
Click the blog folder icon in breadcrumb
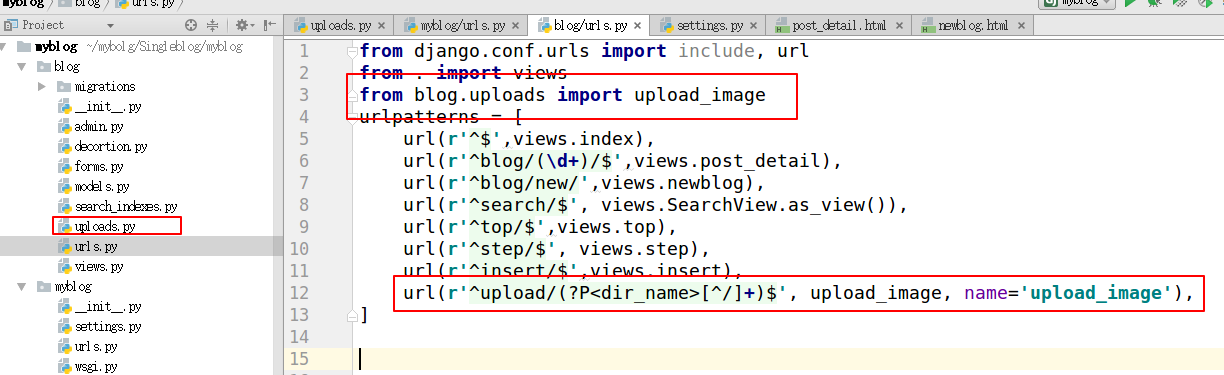(x=66, y=4)
